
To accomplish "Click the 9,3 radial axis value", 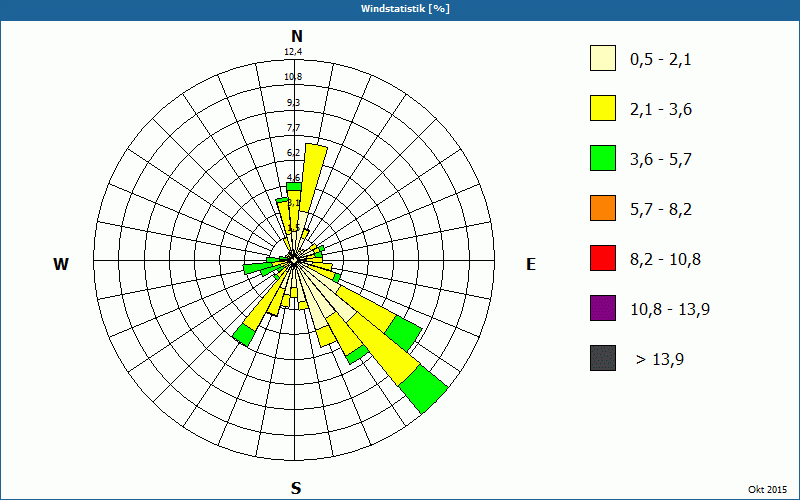I will pos(293,103).
